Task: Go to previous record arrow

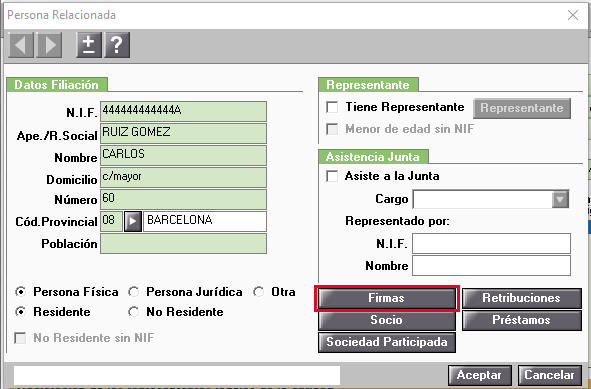Action: 21,45
